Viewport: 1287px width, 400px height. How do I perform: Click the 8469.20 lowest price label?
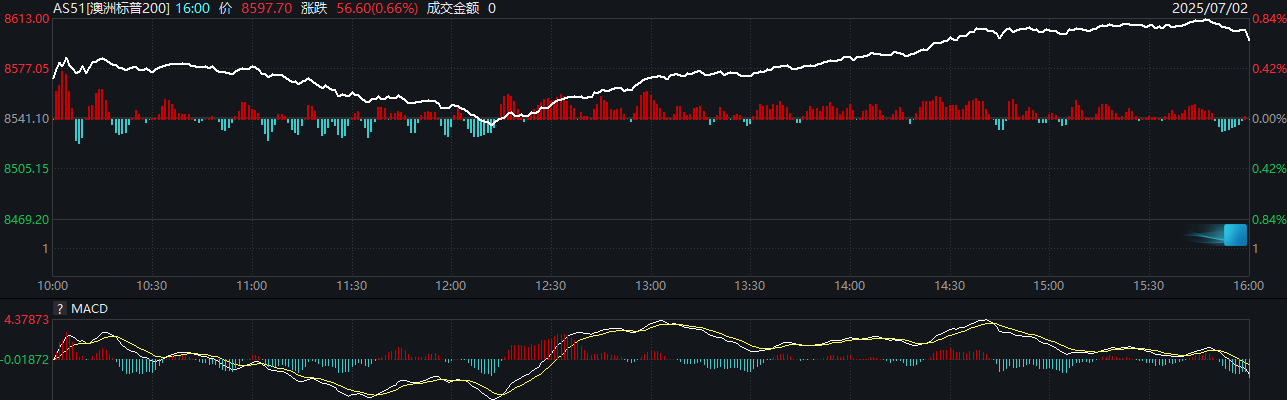(27, 219)
